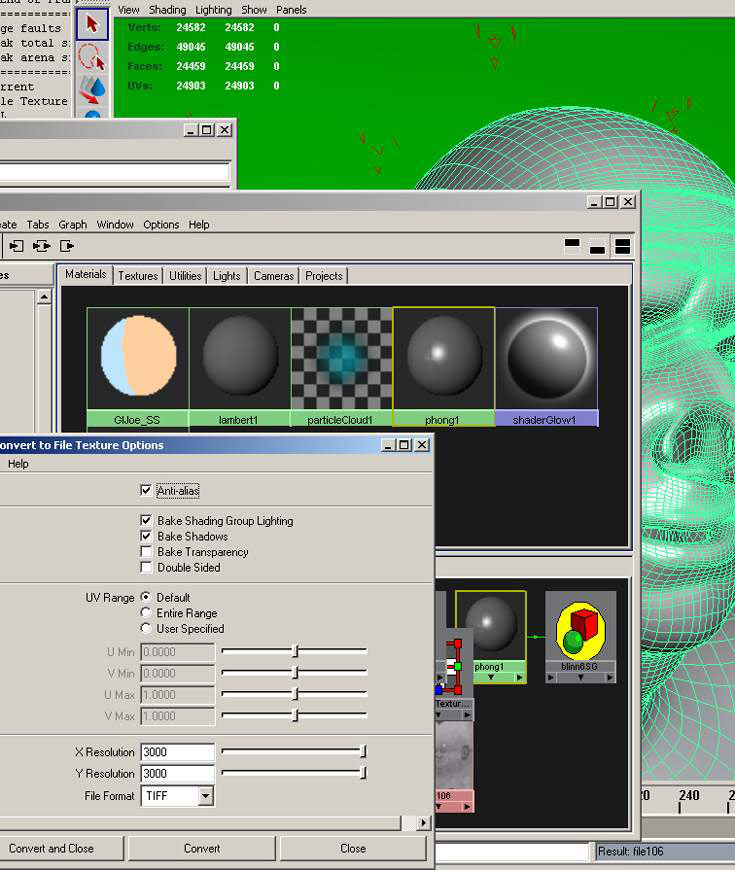Viewport: 735px width, 870px height.
Task: Activate the Lasso selection tool
Action: click(92, 56)
